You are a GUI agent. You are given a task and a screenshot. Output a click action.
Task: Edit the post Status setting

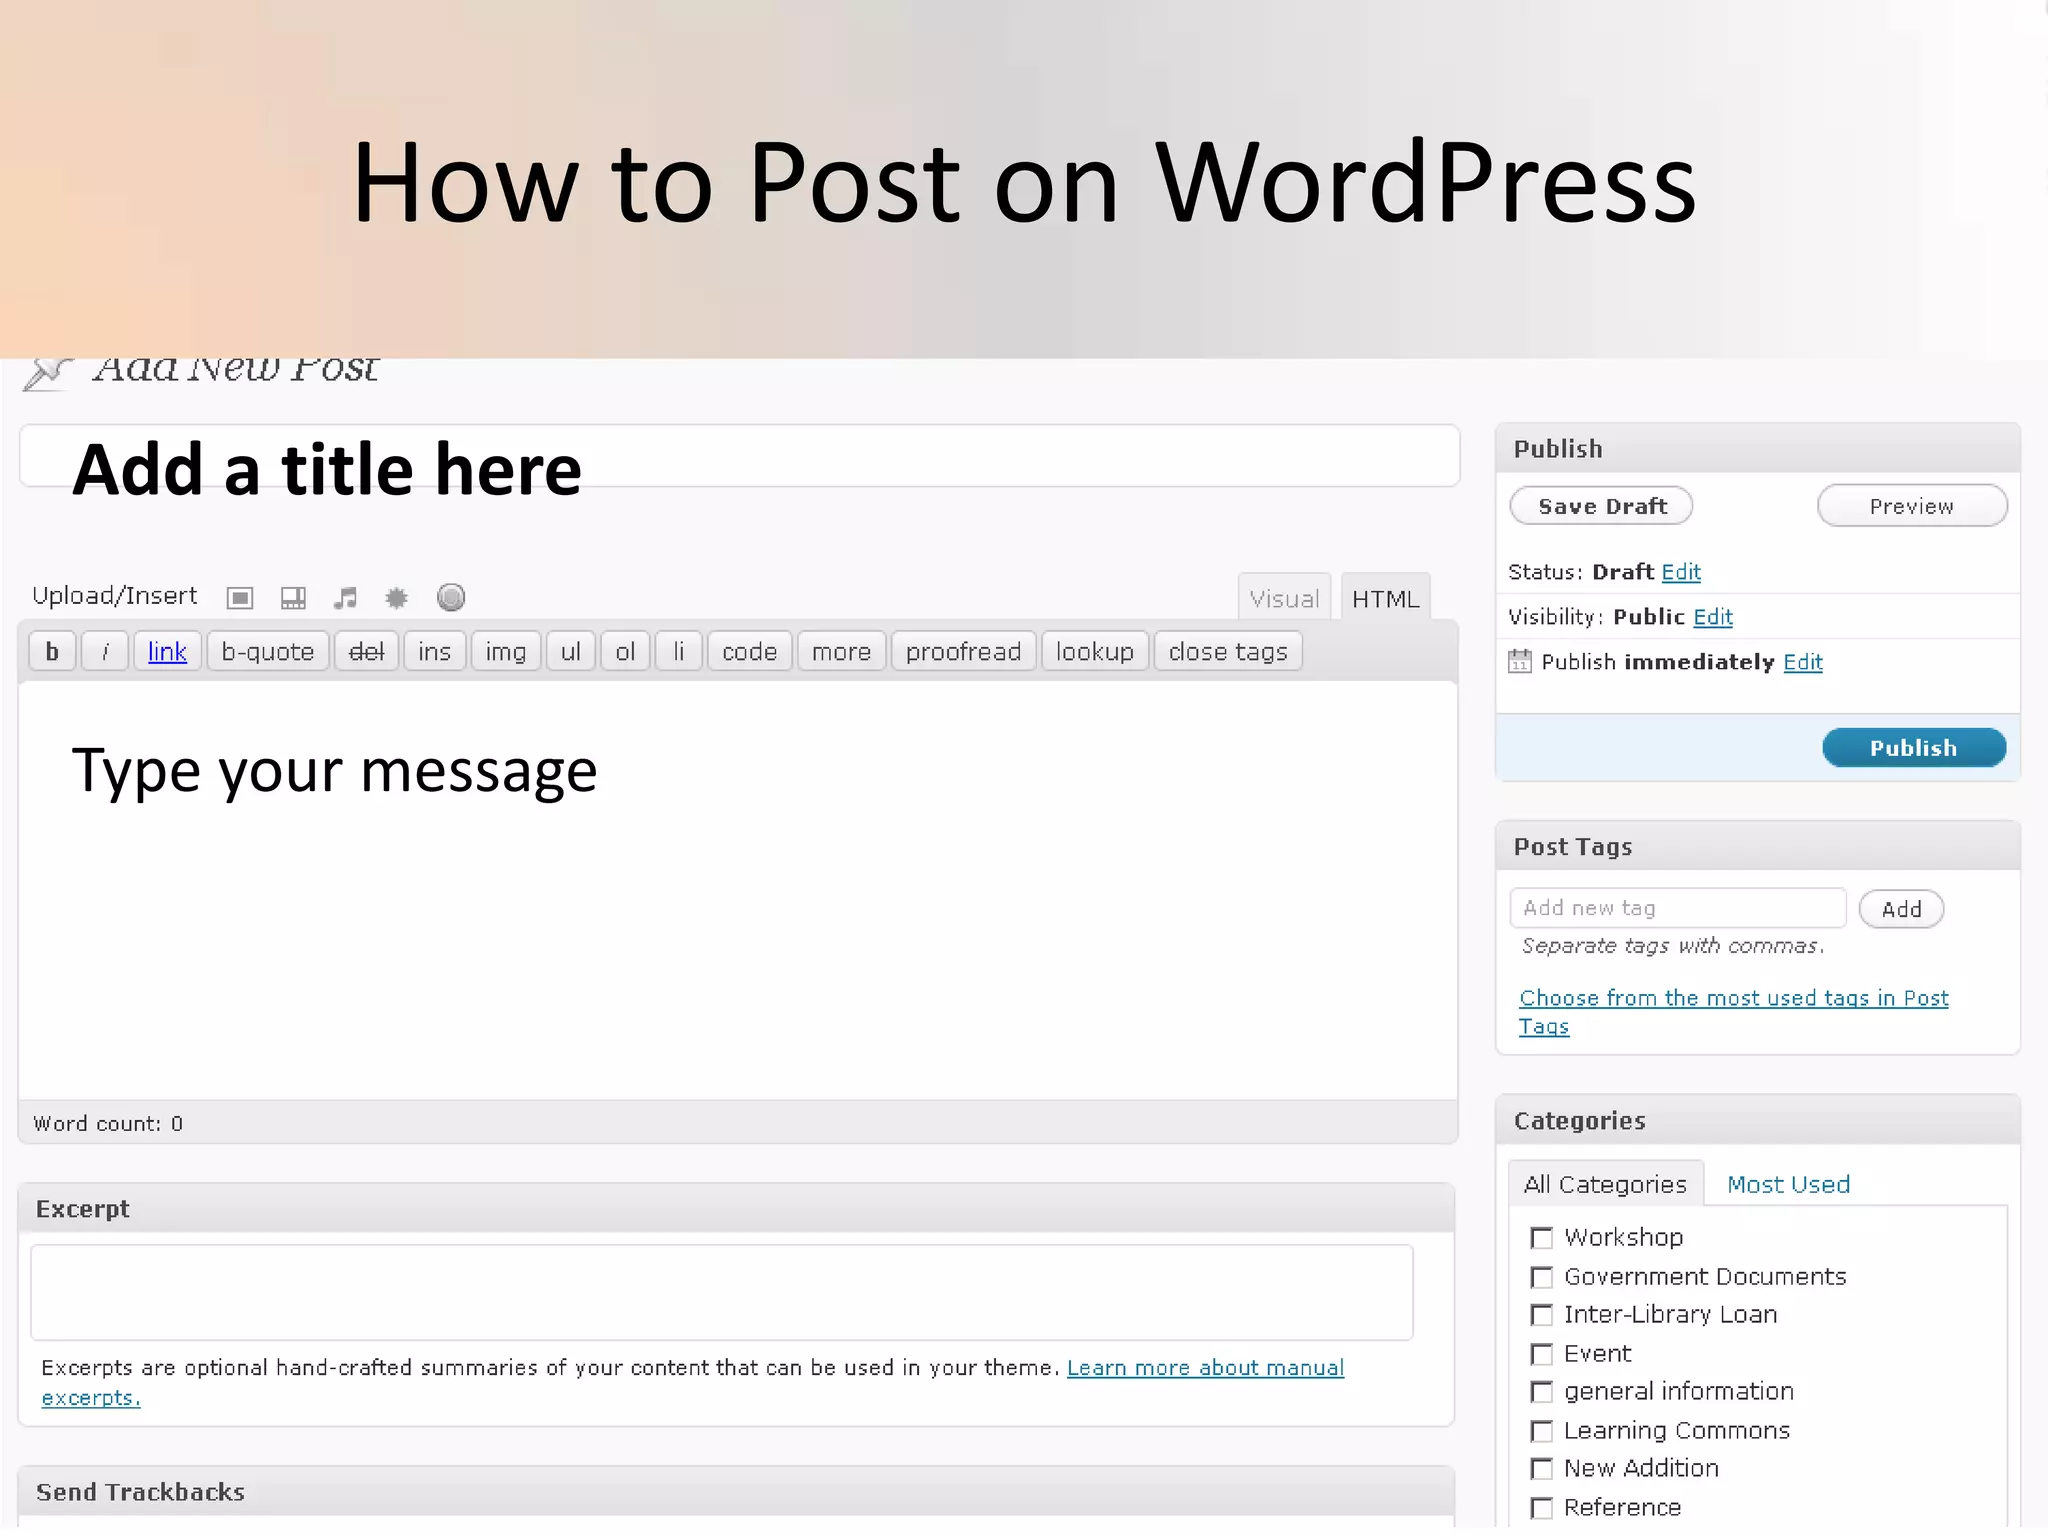click(1680, 572)
